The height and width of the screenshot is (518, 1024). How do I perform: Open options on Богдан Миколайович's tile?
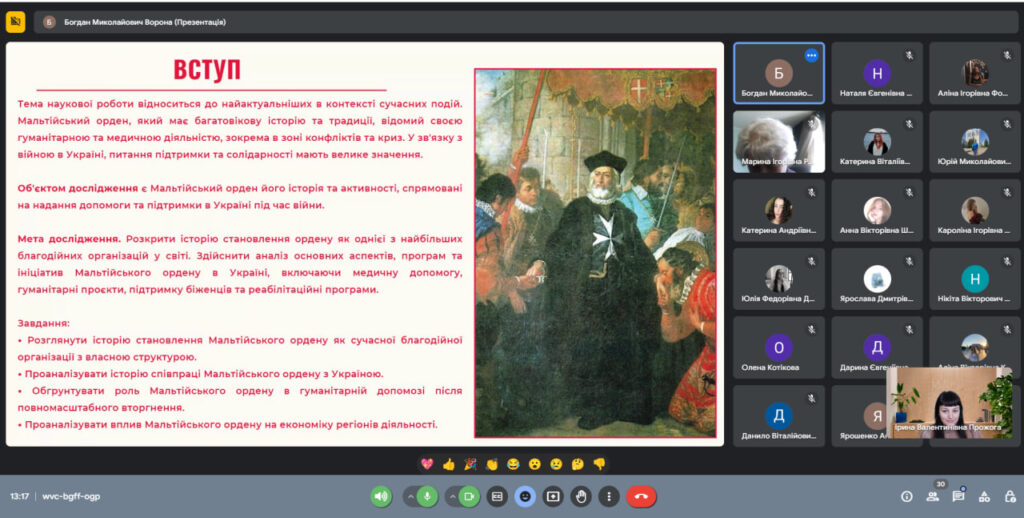point(811,55)
